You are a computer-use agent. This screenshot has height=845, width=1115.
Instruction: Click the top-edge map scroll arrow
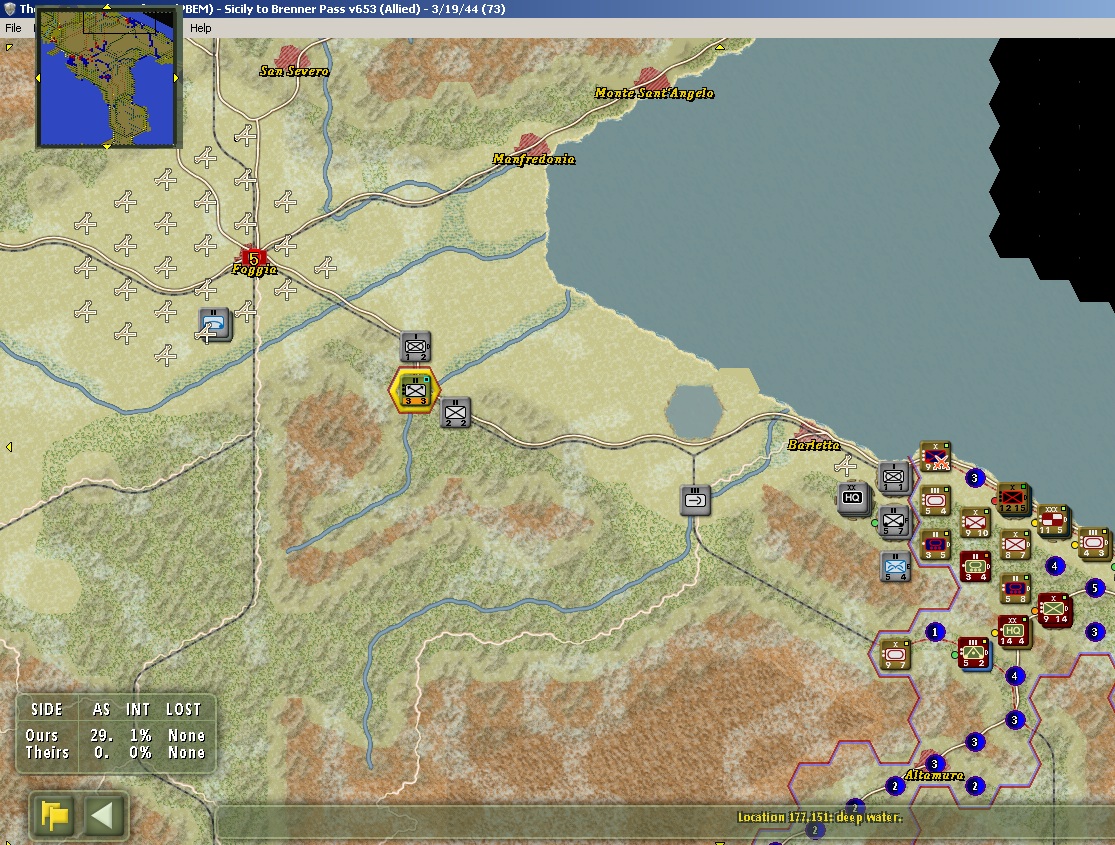tap(720, 47)
